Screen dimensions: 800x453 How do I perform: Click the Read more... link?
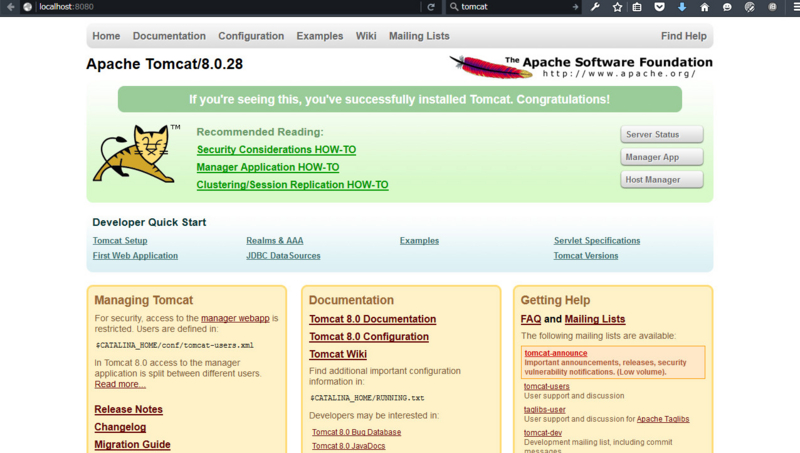coord(120,384)
